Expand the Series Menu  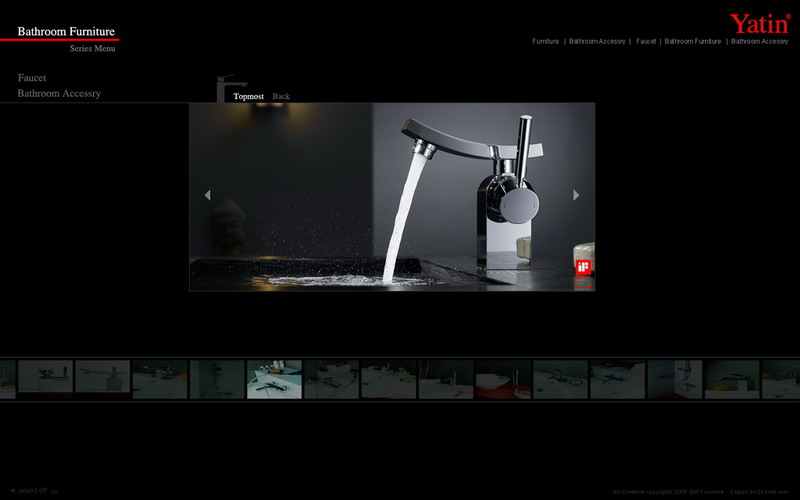92,48
